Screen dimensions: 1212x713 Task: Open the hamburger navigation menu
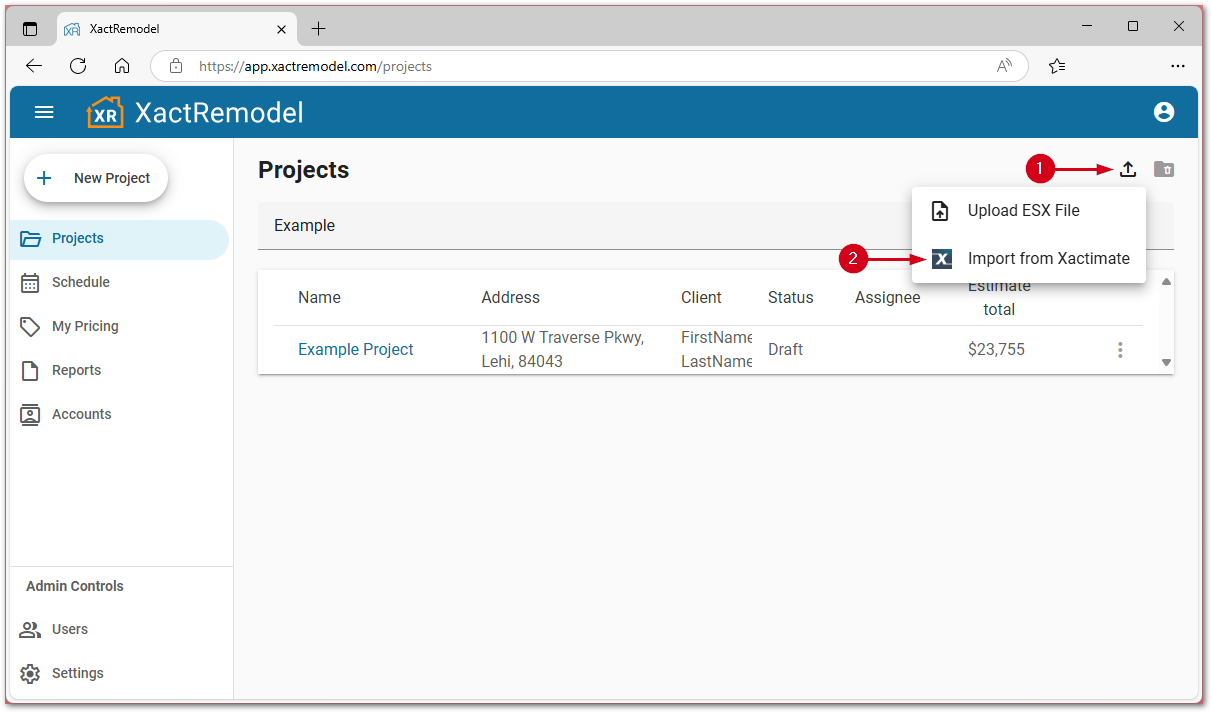coord(44,112)
